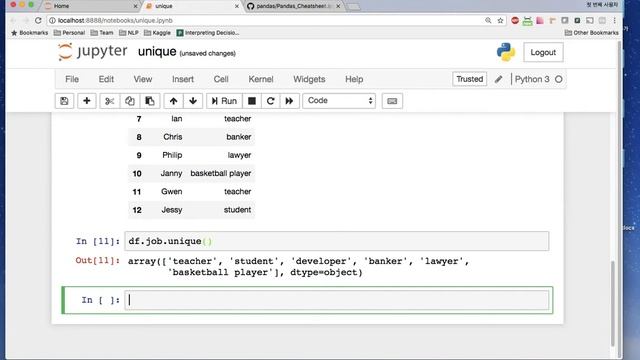Click the Python logo icon
Viewport: 640px width, 360px height.
point(506,52)
